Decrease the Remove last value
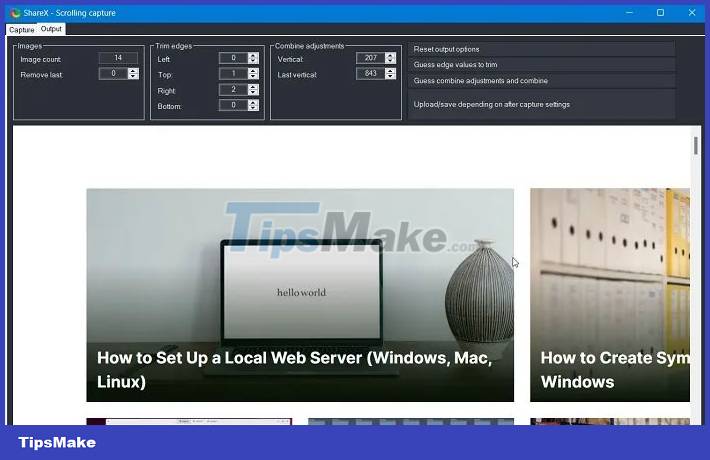The image size is (710, 460). tap(133, 76)
